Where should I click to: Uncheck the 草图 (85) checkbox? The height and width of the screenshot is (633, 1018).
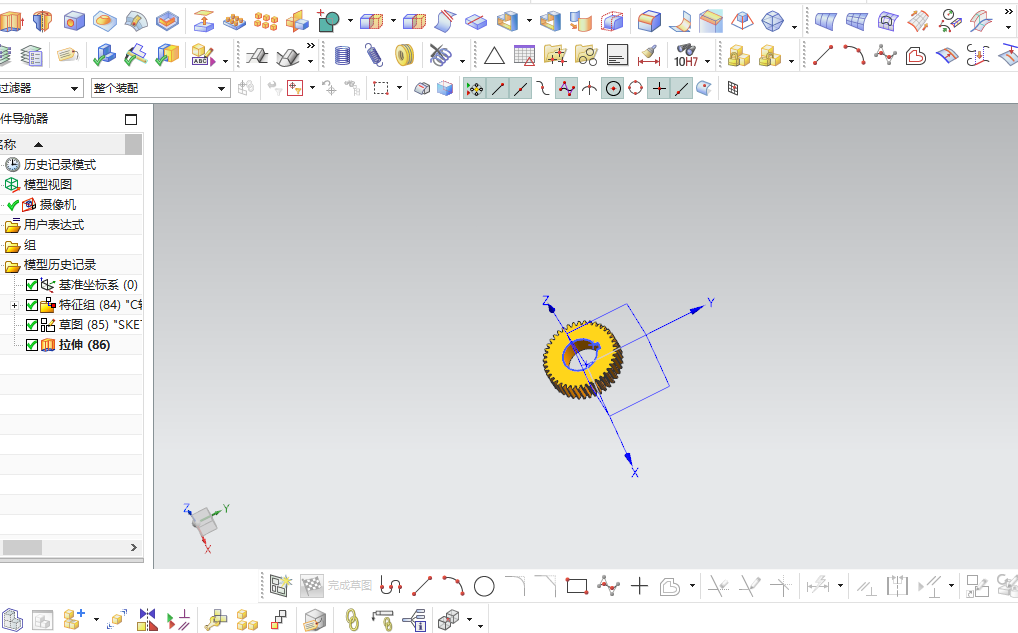tap(32, 325)
